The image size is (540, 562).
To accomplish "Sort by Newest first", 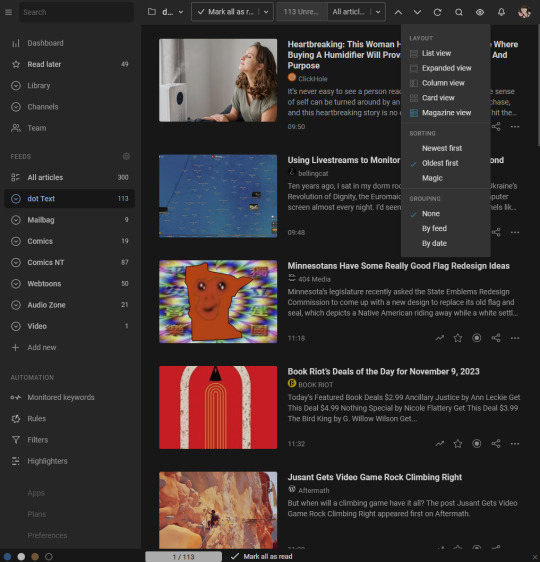I will click(x=445, y=148).
